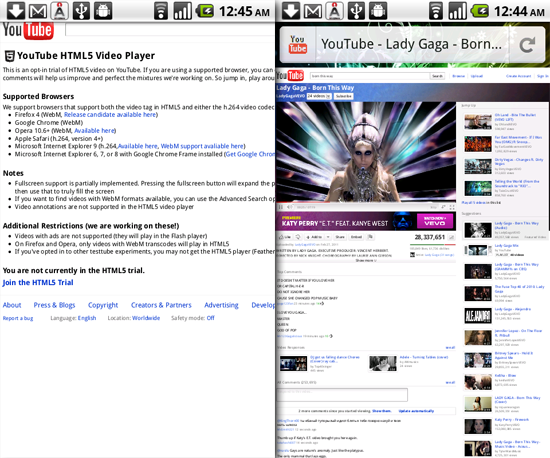The width and height of the screenshot is (550, 458).
Task: Click the Katy Perry E.T. VEVO banner
Action: [366, 221]
